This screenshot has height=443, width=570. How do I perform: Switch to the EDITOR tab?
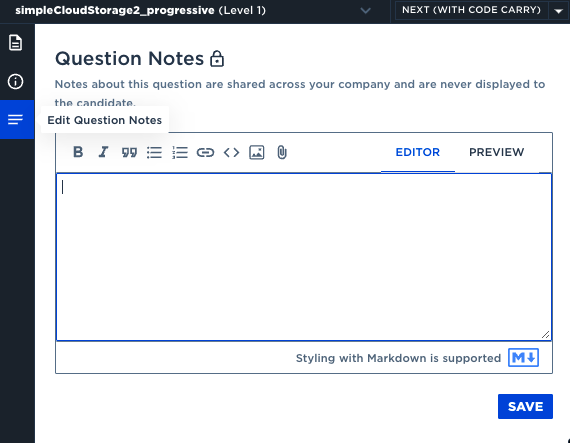pyautogui.click(x=418, y=152)
